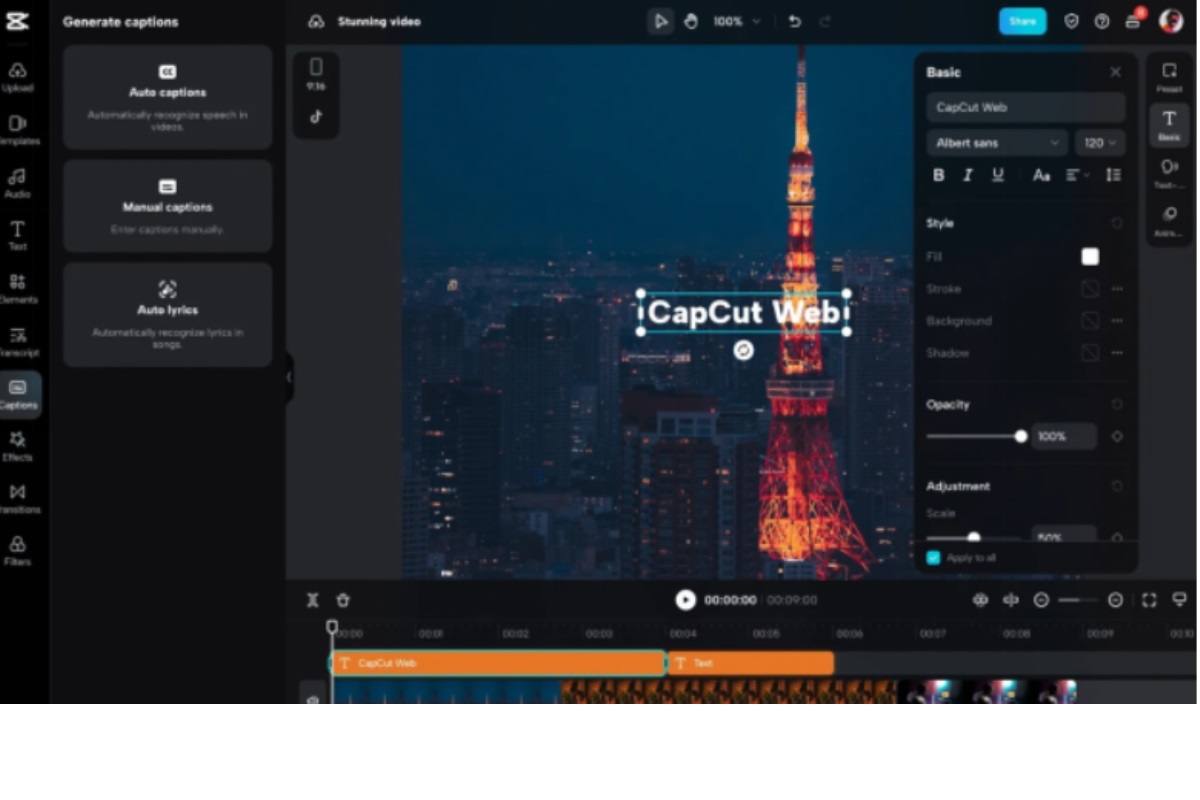This screenshot has width=1200, height=800.
Task: Open the Albert sans font dropdown
Action: pos(997,143)
